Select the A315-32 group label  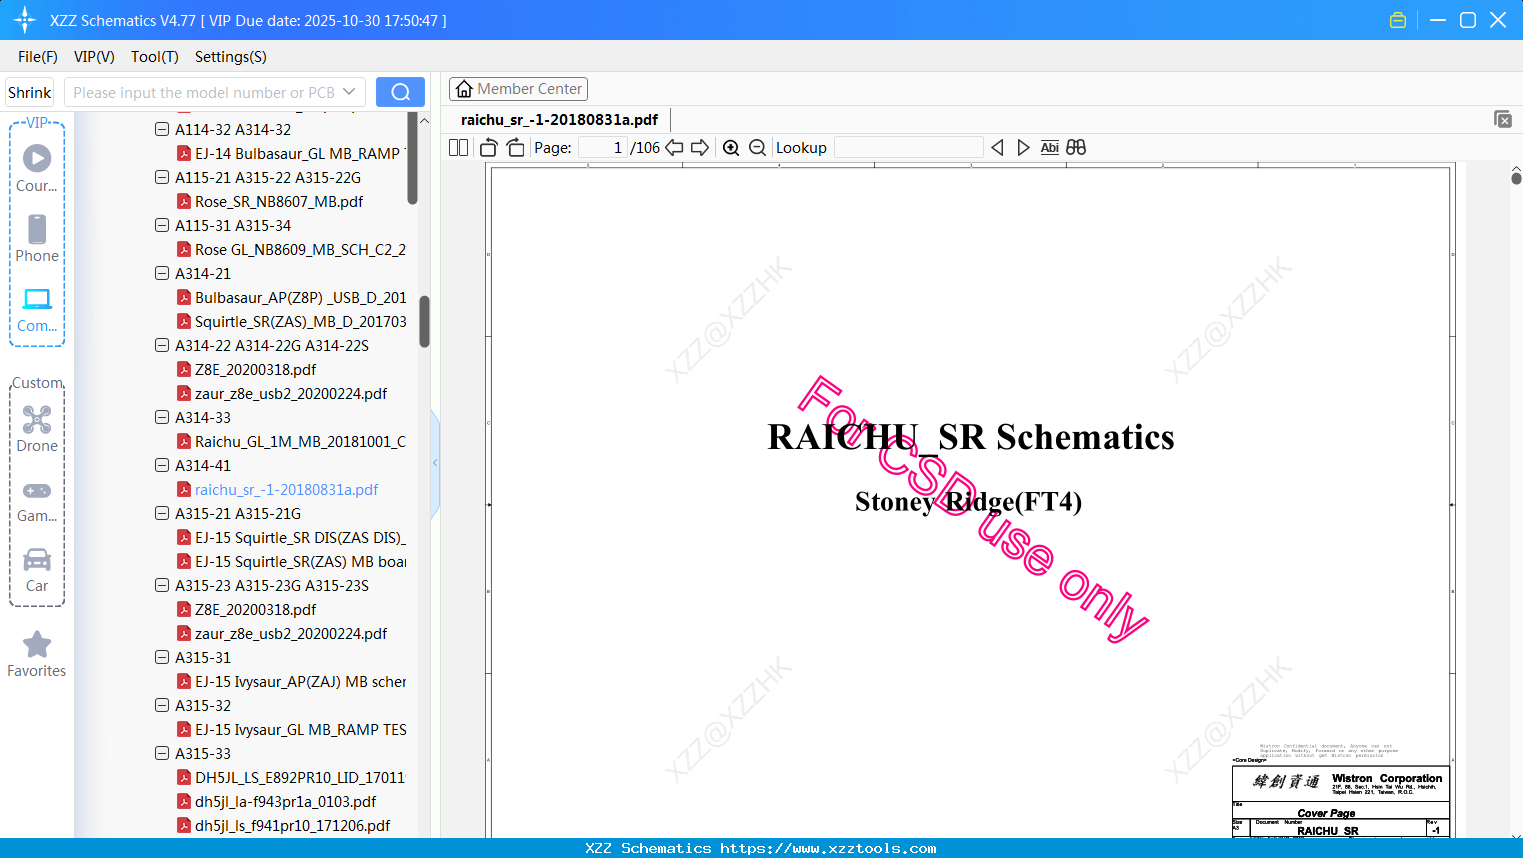click(203, 705)
